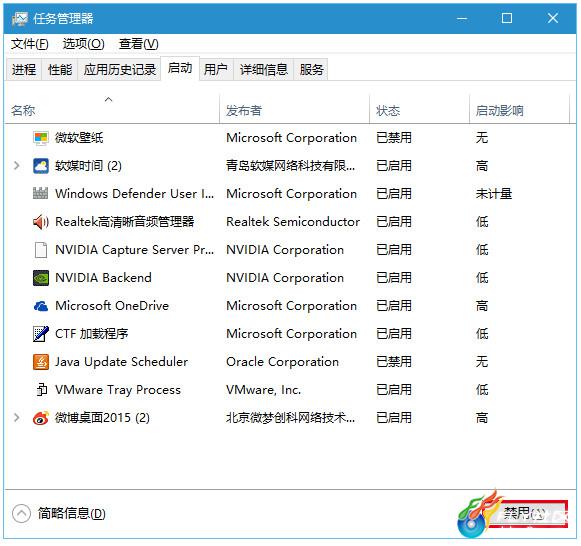Switch to the 用户 tab
The image size is (581, 546).
[x=216, y=69]
